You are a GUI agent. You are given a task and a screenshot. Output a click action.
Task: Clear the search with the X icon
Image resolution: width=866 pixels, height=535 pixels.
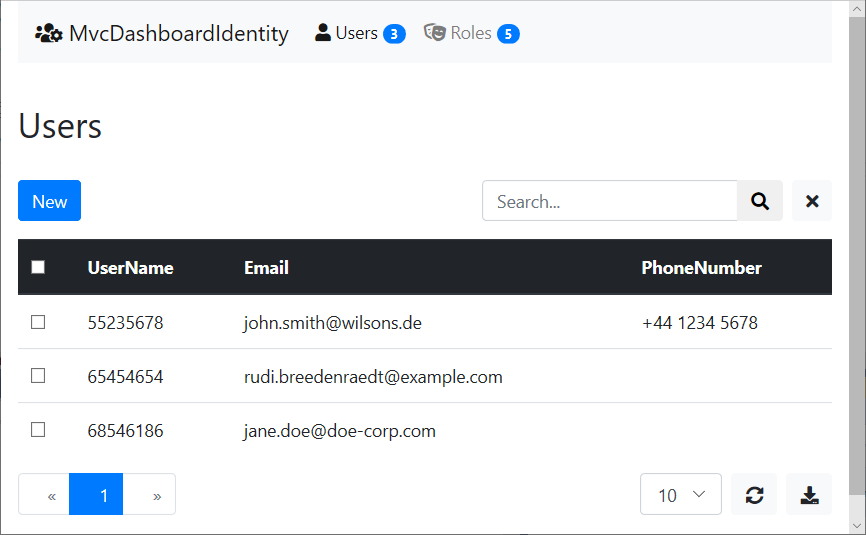coord(812,201)
